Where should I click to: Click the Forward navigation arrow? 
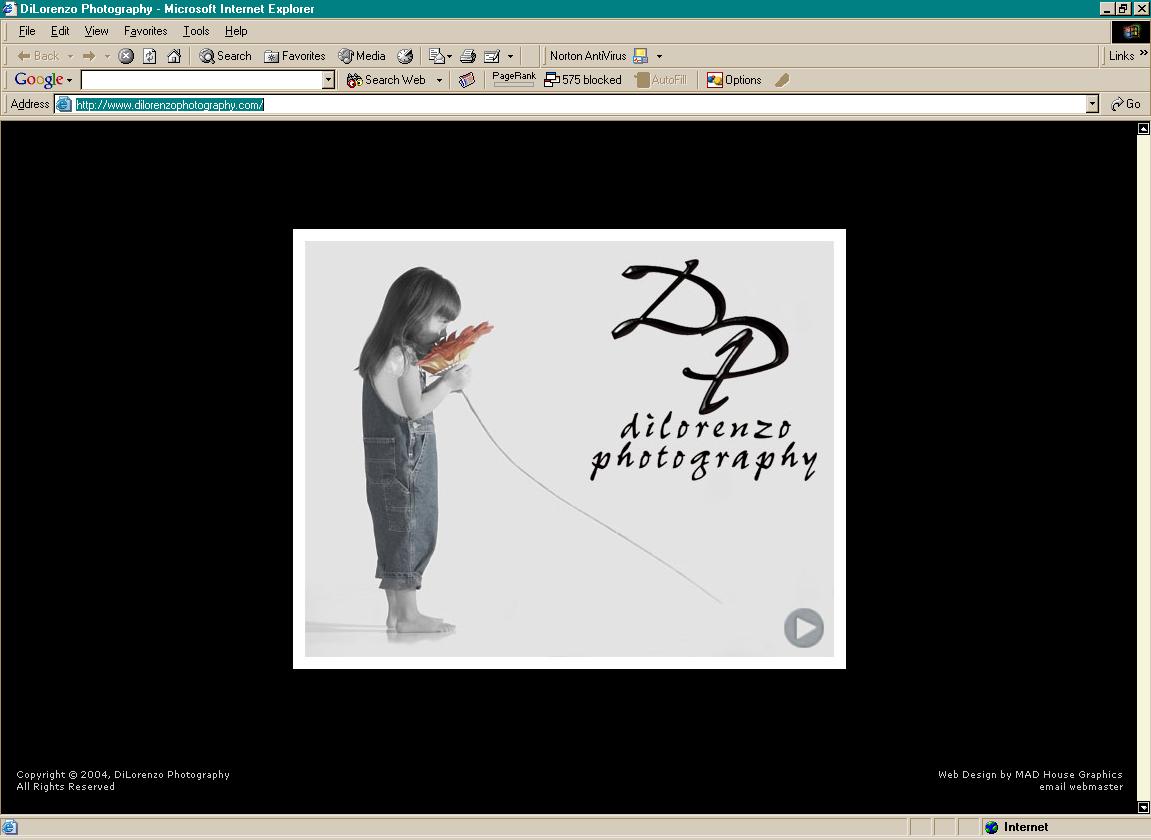pos(89,56)
